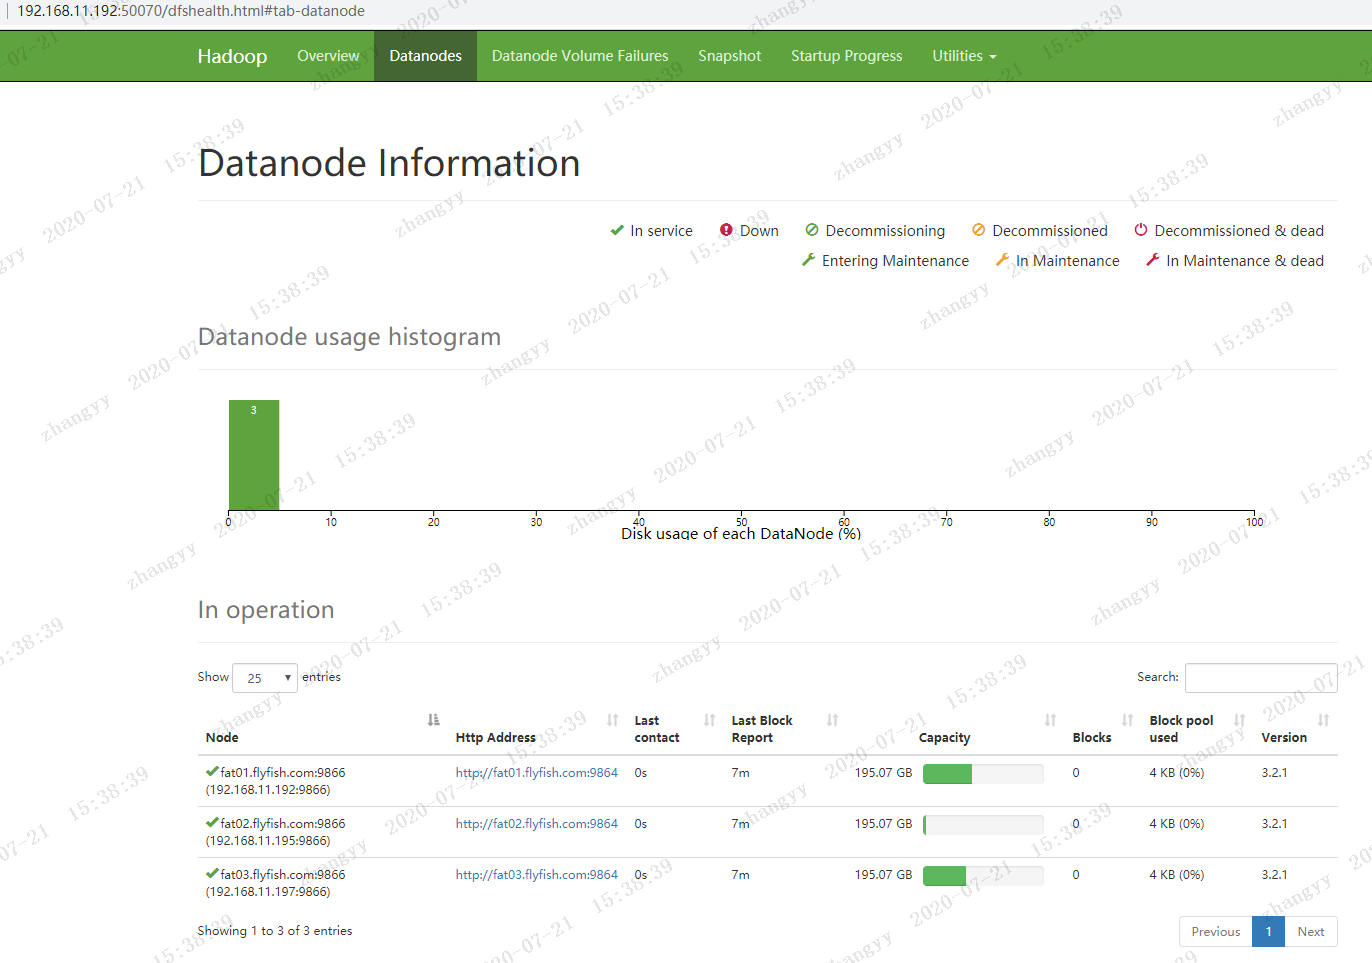Select the Datanodes tab
This screenshot has height=963, width=1372.
pos(425,56)
